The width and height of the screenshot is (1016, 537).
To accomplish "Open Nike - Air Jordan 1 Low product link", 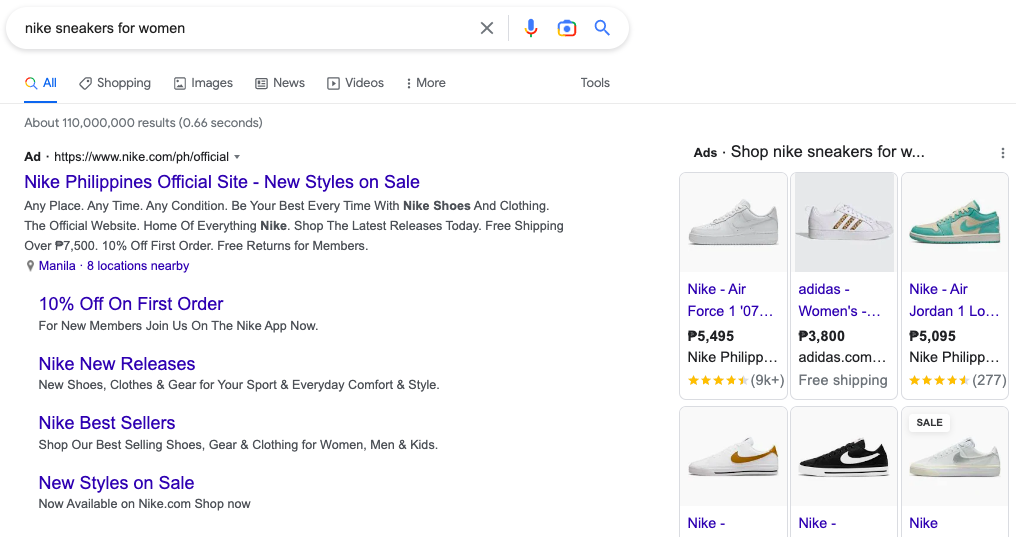I will [x=954, y=300].
